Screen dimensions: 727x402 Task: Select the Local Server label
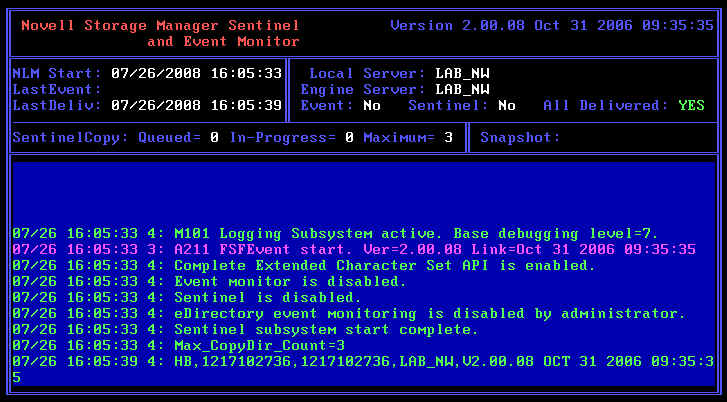click(x=367, y=73)
